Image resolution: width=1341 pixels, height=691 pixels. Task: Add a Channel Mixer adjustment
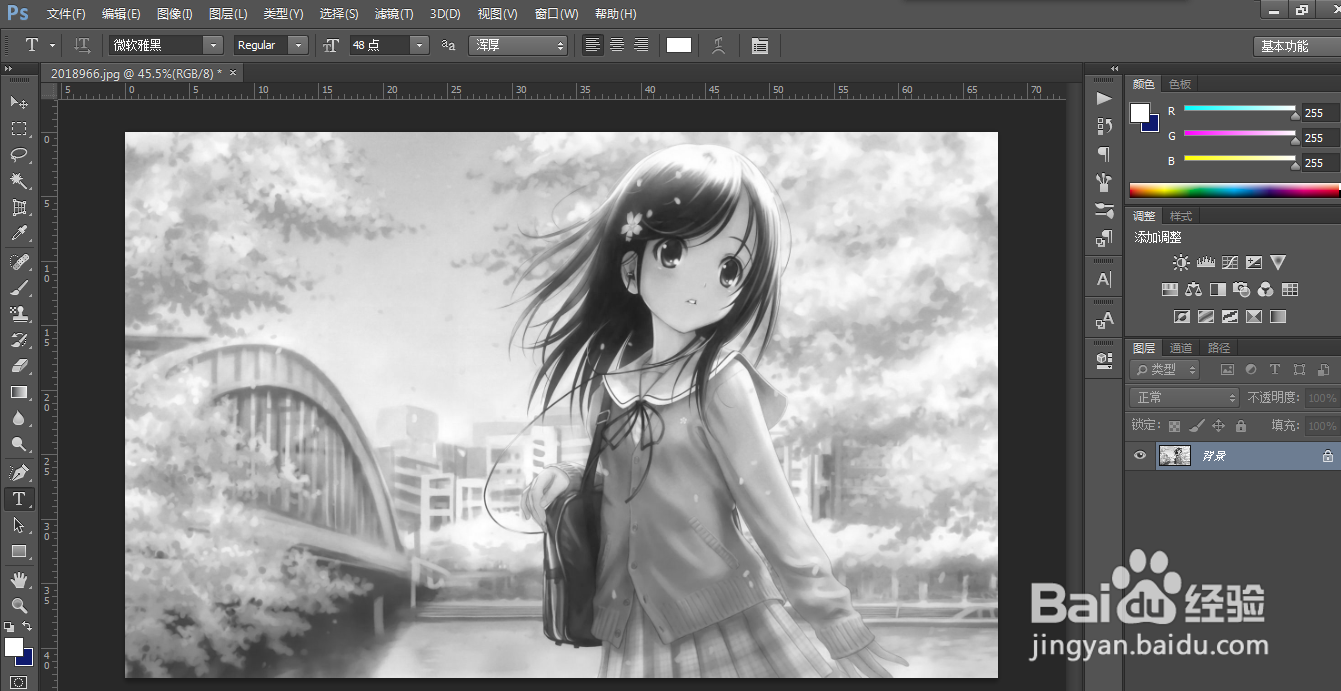tap(1265, 290)
